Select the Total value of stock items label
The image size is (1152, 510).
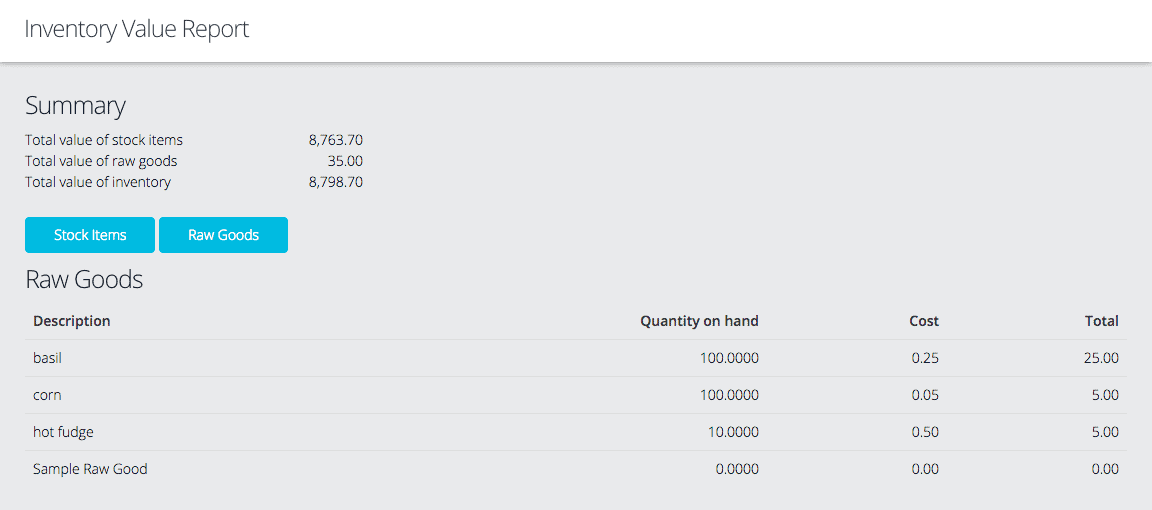104,140
